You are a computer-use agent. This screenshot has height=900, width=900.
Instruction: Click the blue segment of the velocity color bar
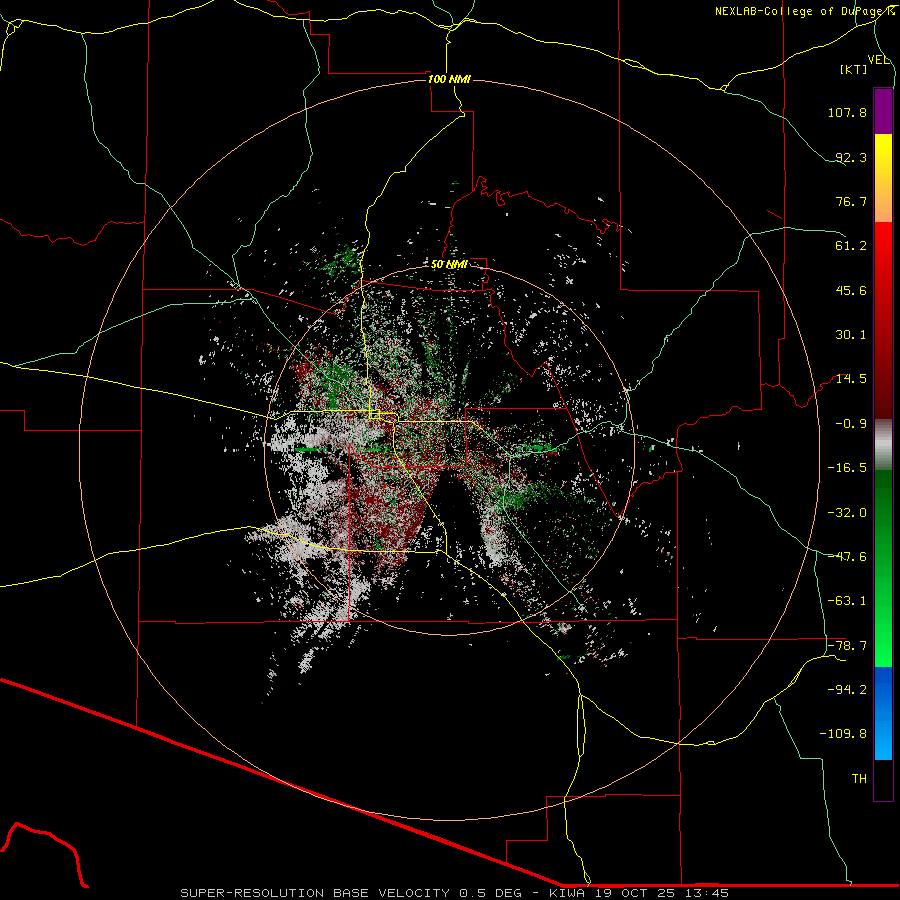pos(883,713)
